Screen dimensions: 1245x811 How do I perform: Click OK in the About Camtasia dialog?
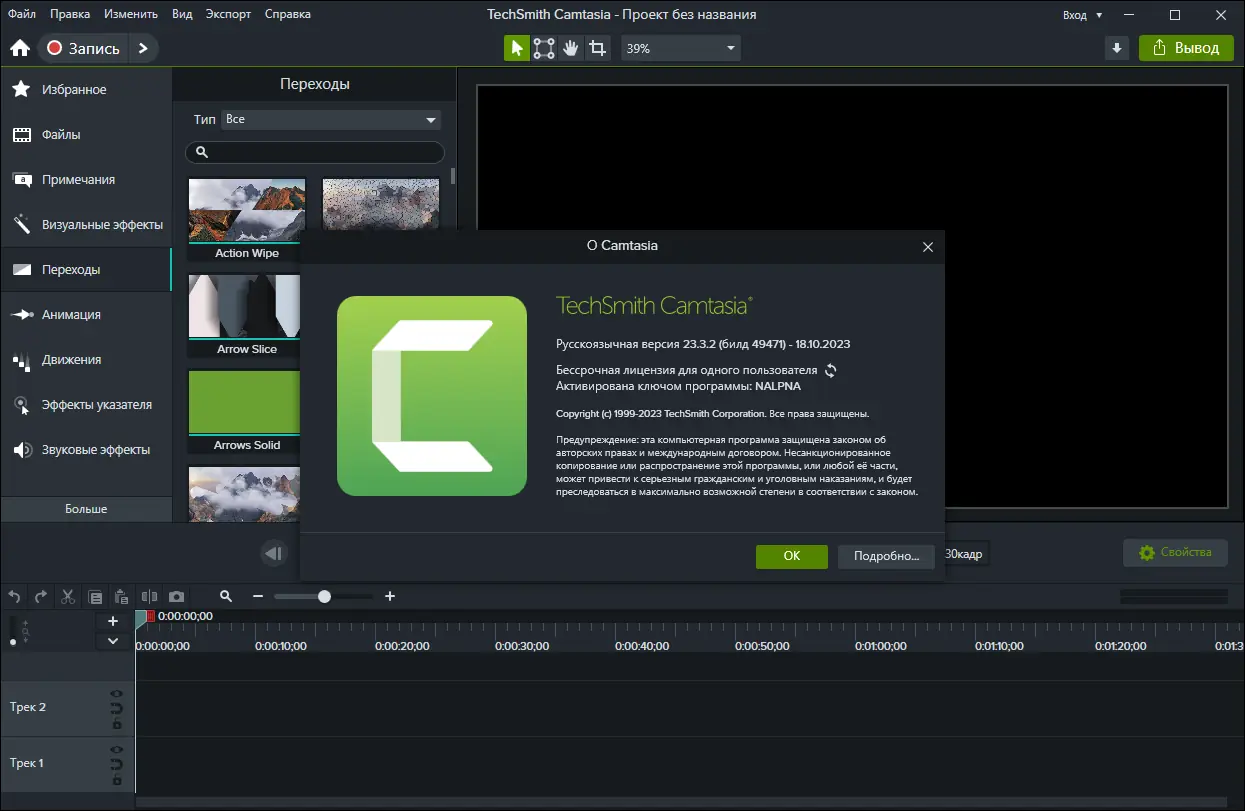792,556
